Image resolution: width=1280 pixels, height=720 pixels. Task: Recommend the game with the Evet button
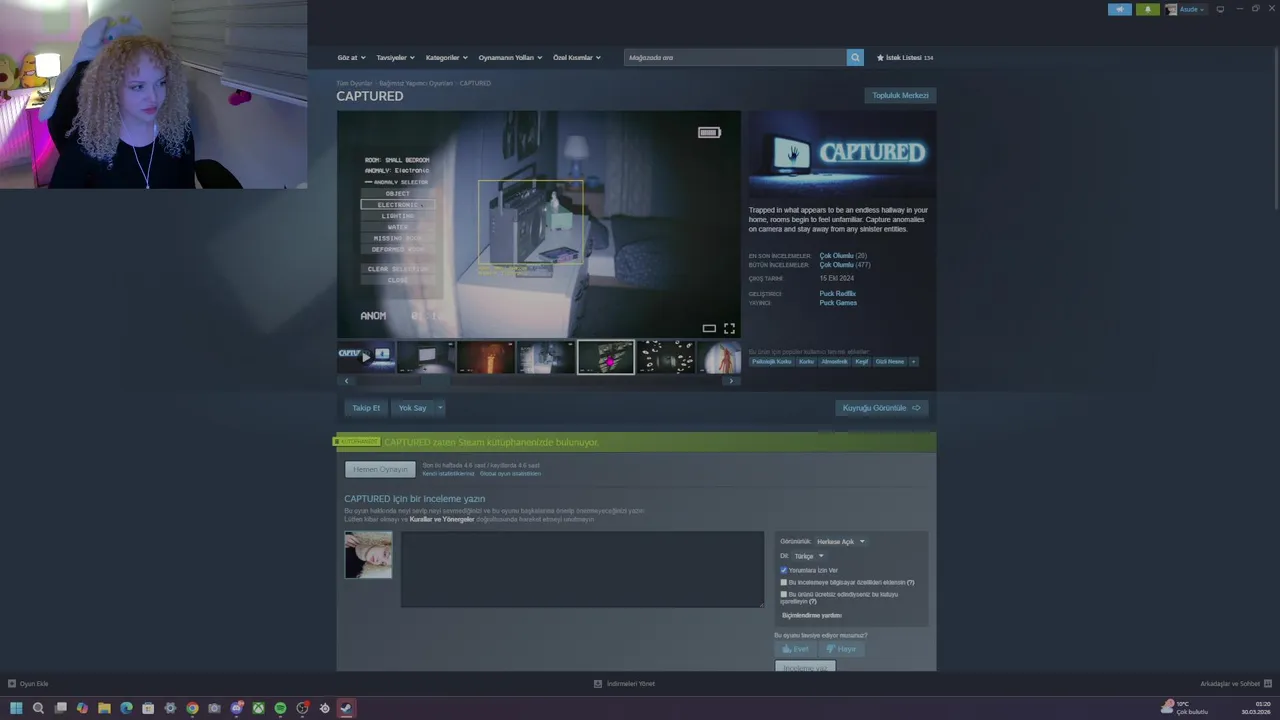(795, 649)
